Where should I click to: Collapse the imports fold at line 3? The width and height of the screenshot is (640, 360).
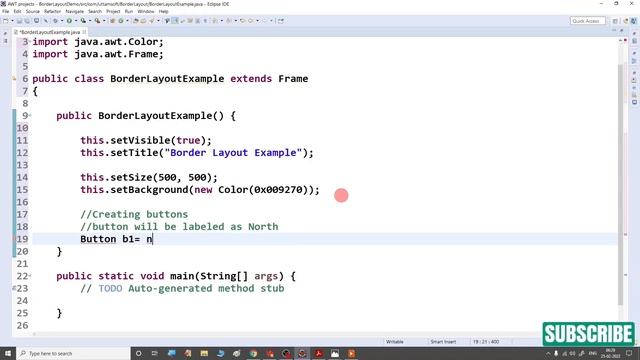point(30,42)
